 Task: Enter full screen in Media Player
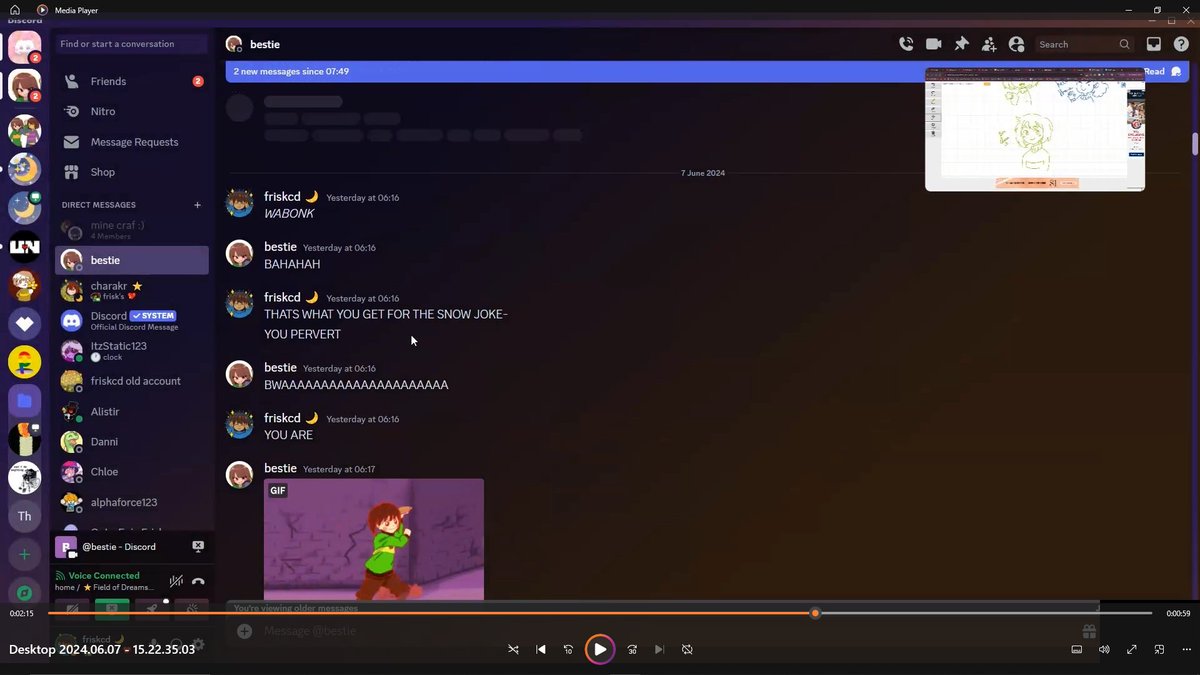[1132, 649]
